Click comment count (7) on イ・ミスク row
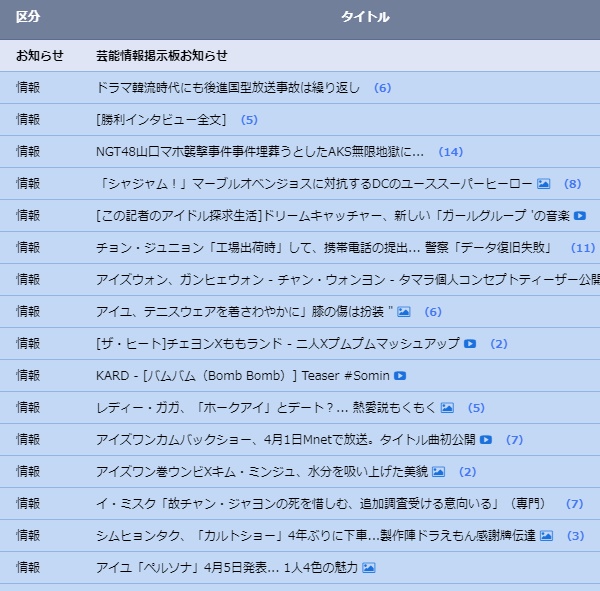Screen dimensions: 600x591 coord(574,504)
